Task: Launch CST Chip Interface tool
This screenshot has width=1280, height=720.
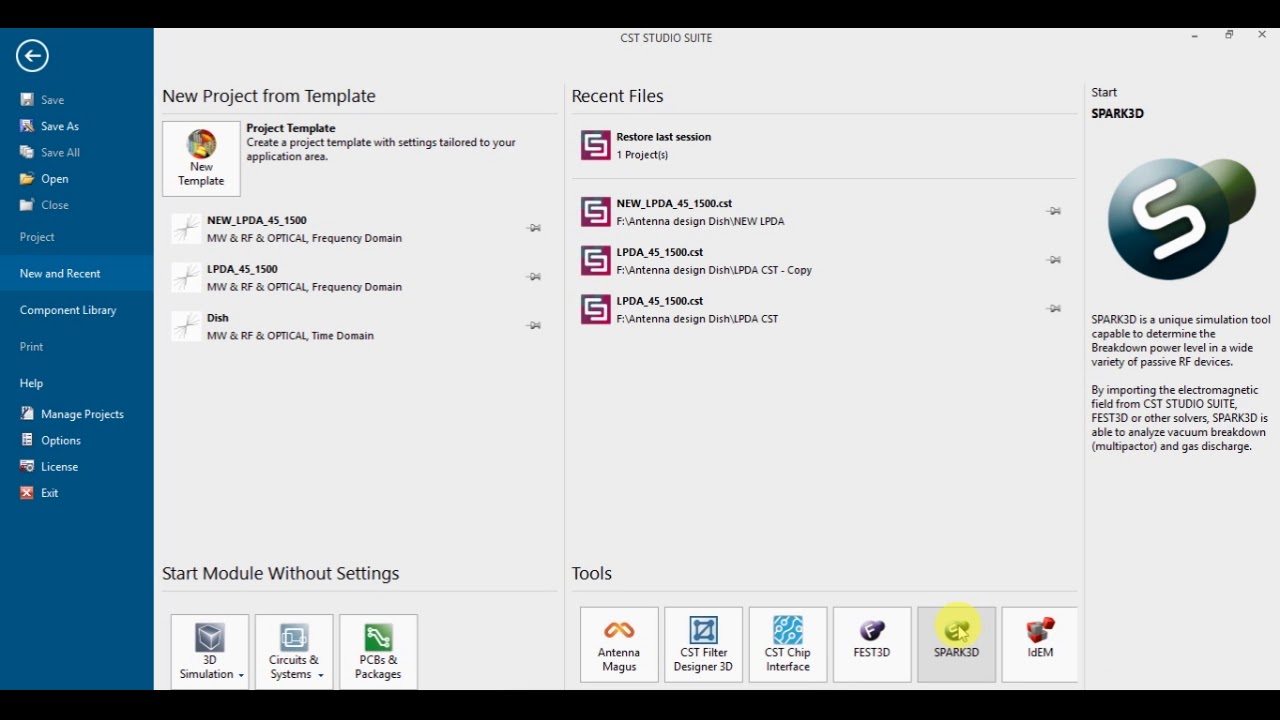Action: [788, 644]
